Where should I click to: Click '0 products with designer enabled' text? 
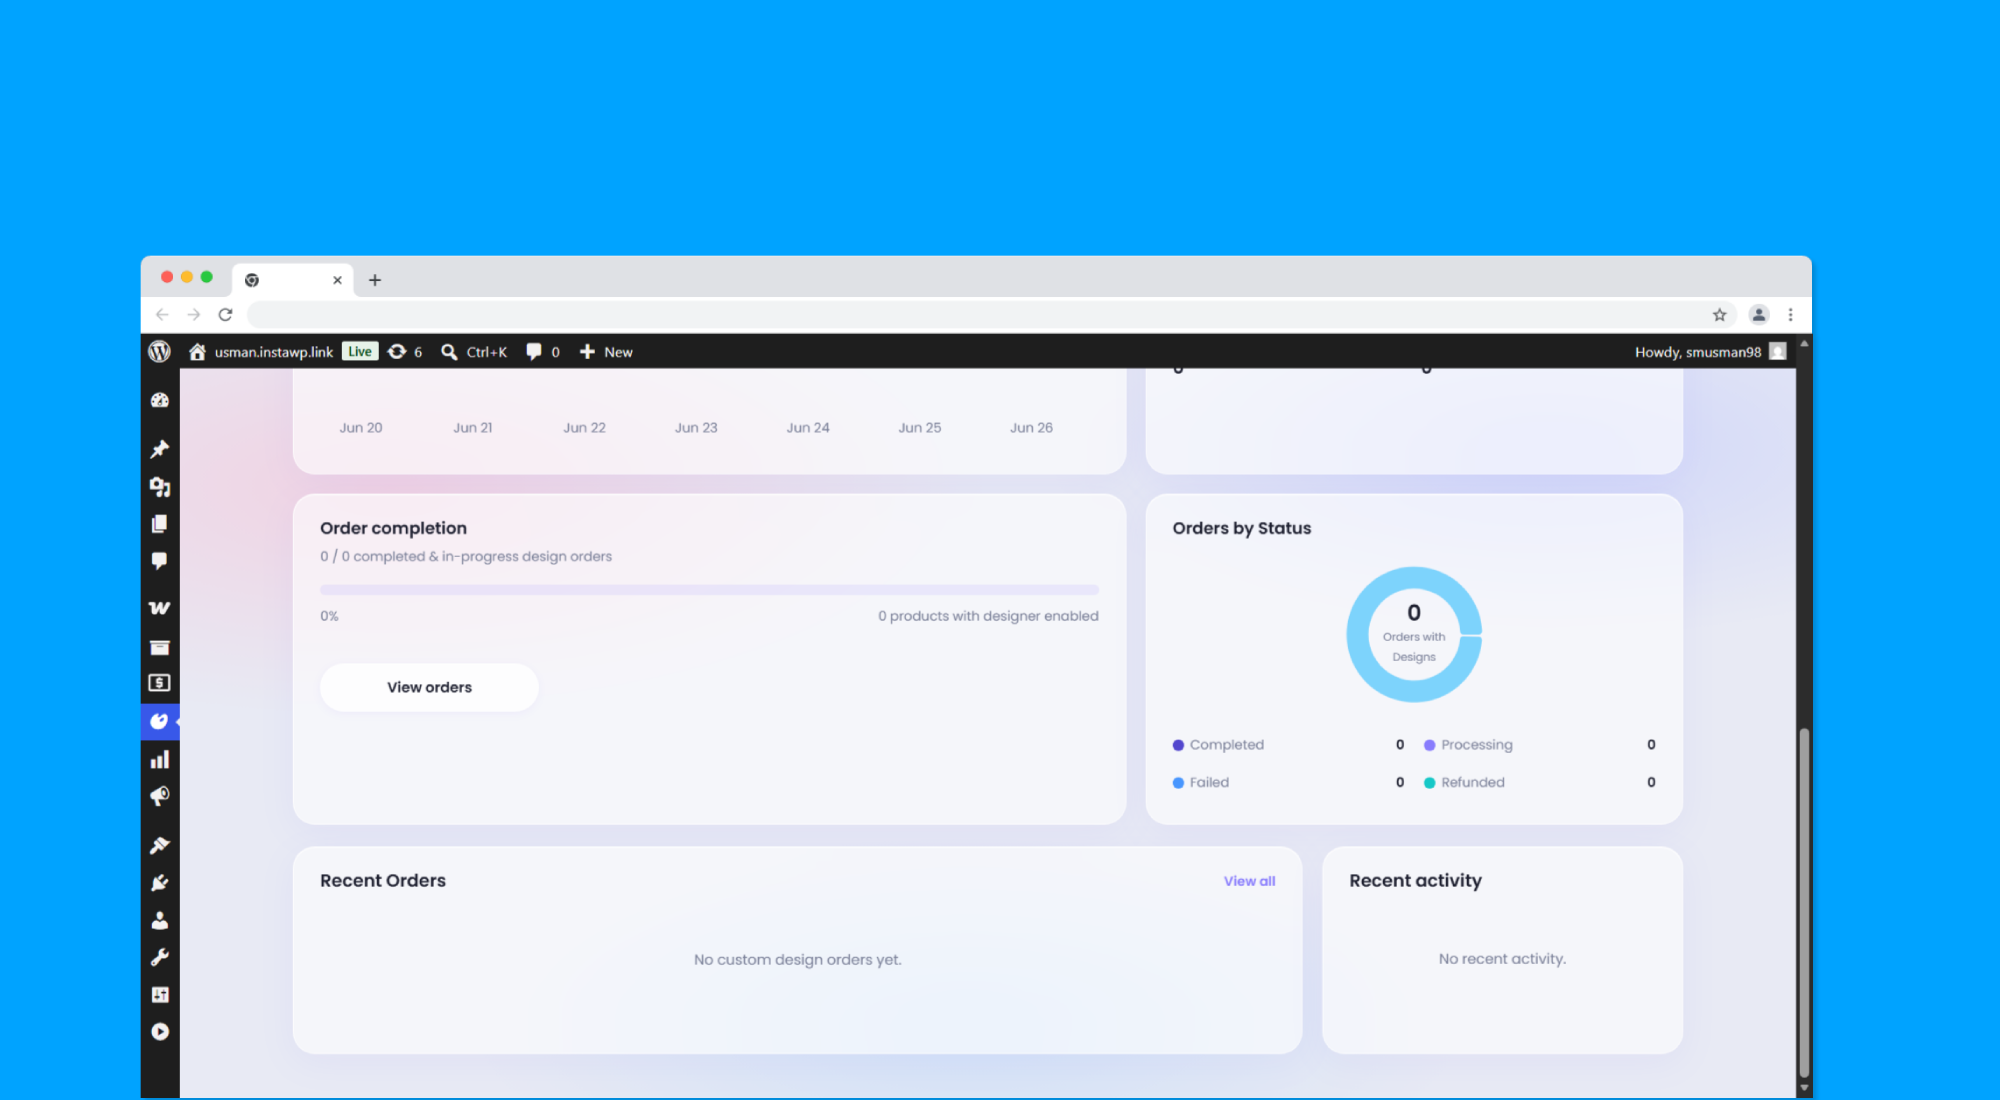click(988, 616)
